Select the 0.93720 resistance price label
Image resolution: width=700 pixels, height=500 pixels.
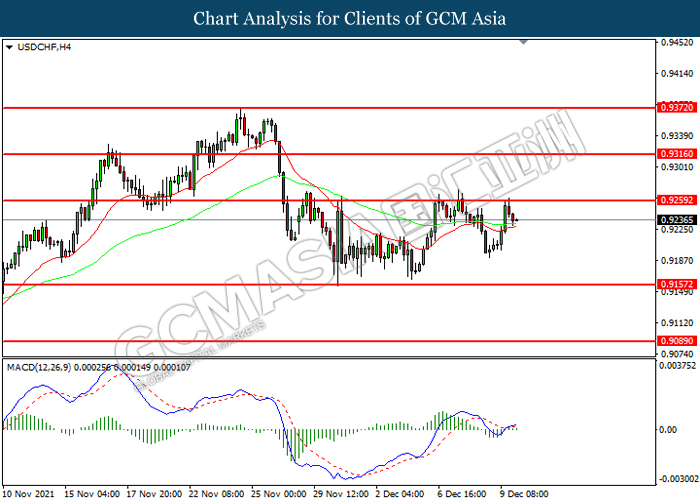677,107
